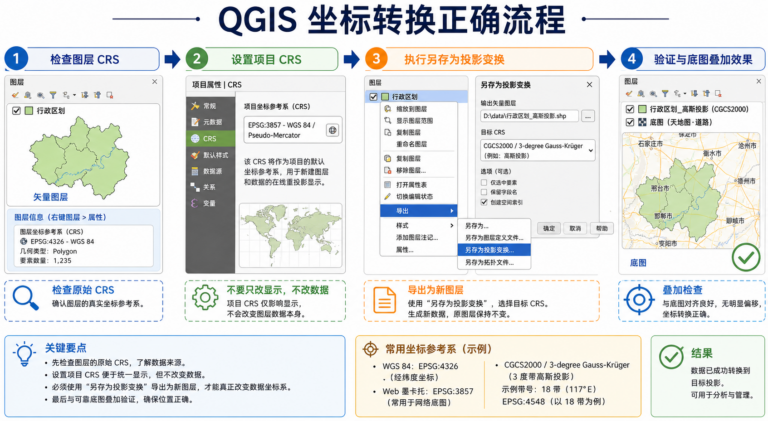
Task: Click green swatch of 行政区划_高斯投影 layer
Action: pyautogui.click(x=642, y=109)
